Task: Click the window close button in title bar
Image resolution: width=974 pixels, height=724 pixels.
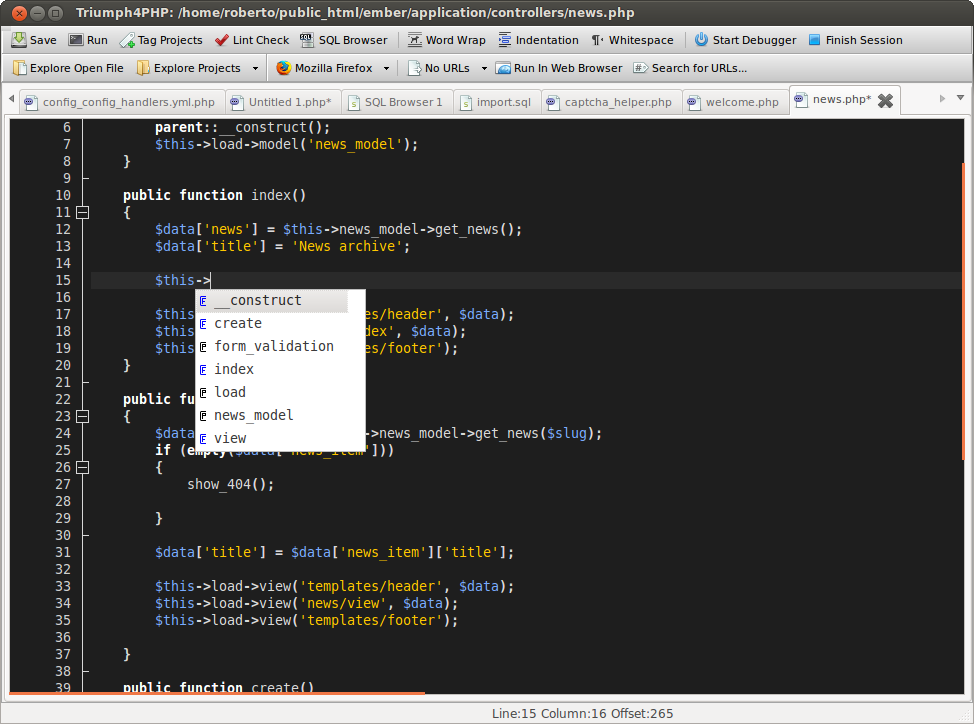Action: pos(19,12)
